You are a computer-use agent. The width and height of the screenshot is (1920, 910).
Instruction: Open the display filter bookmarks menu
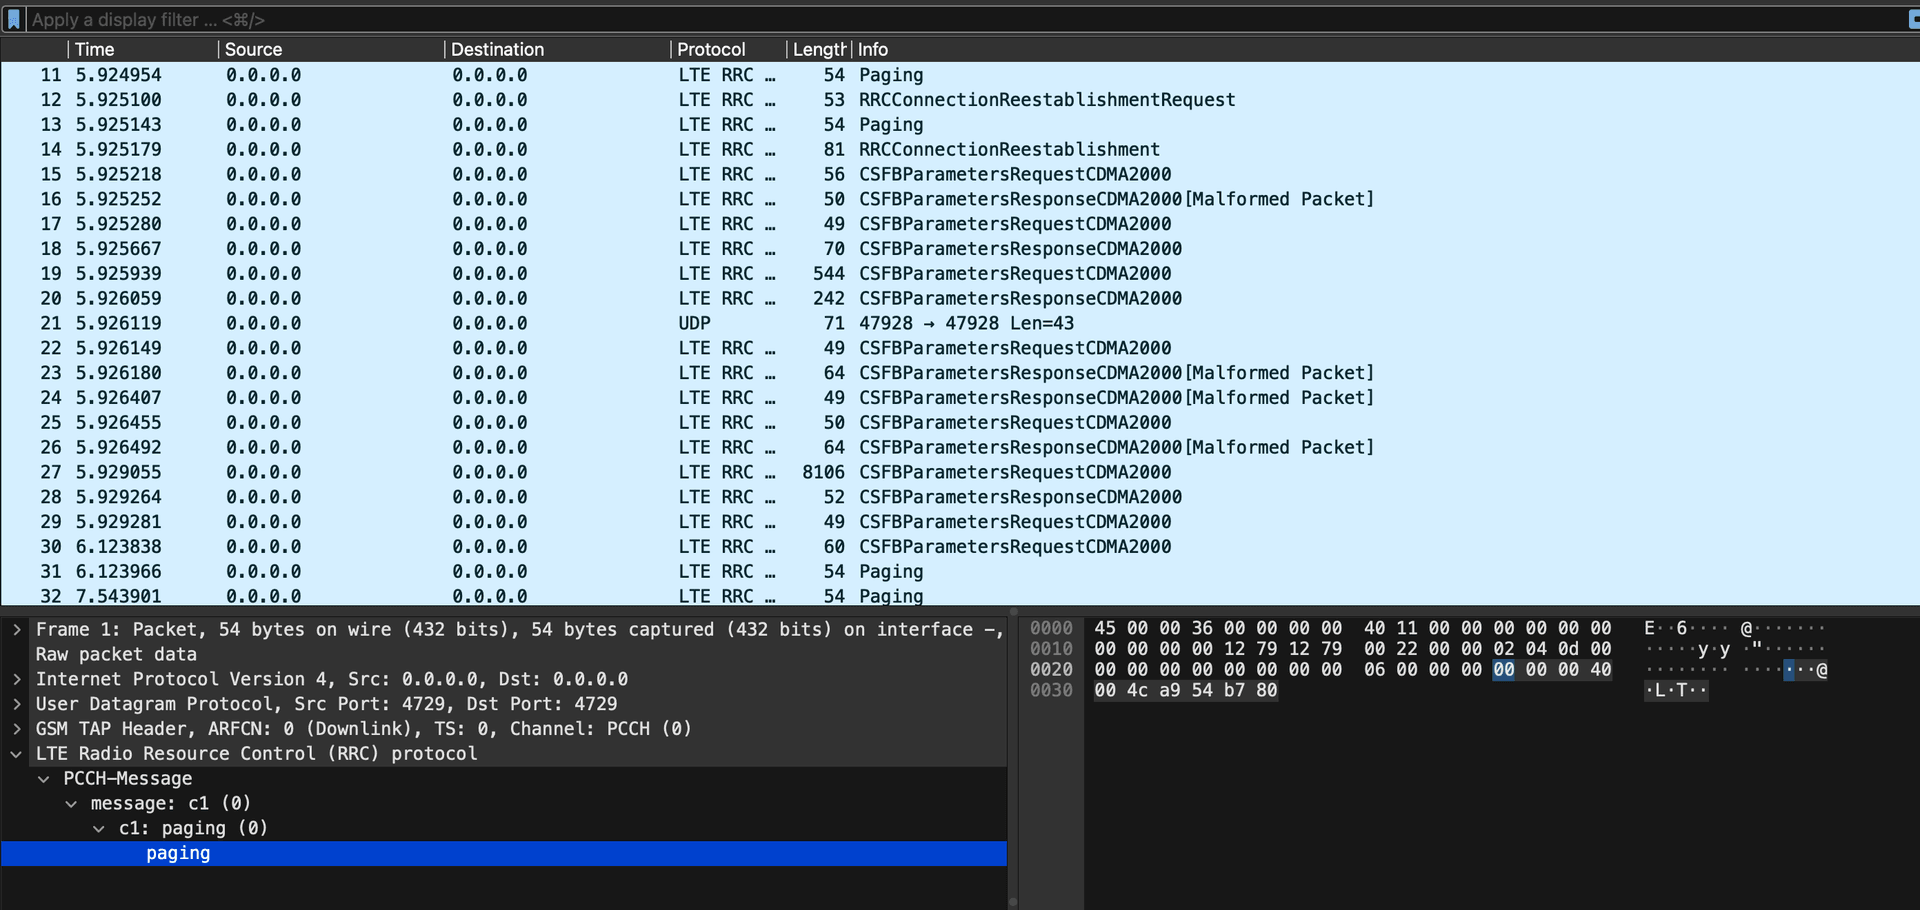12,19
